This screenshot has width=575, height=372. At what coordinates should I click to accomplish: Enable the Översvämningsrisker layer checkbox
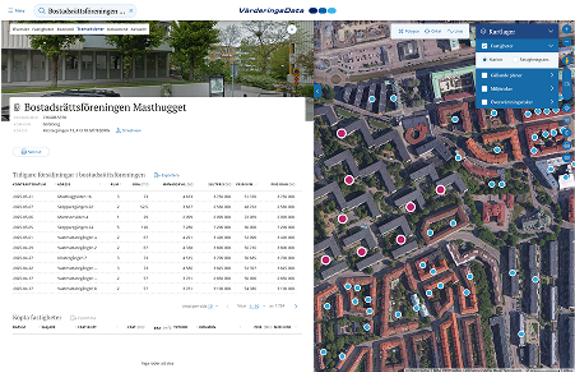click(484, 102)
